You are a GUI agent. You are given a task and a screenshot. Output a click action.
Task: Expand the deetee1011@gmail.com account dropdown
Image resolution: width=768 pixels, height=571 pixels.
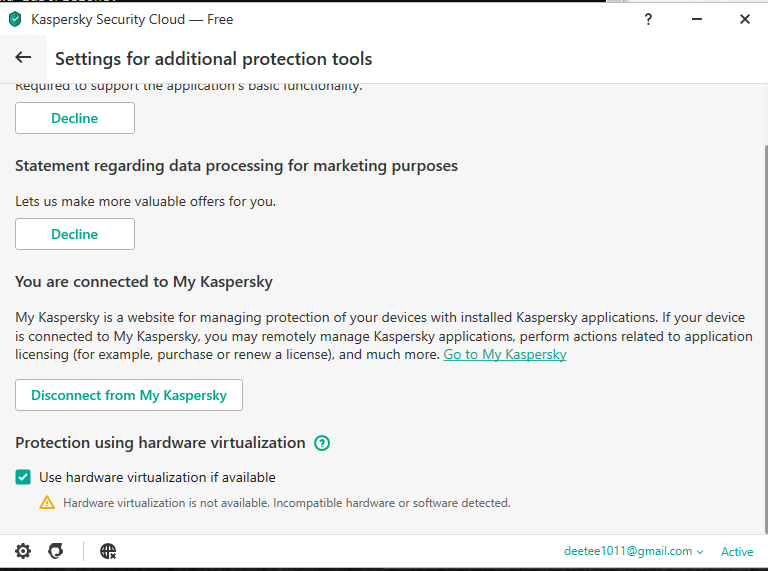tap(632, 551)
